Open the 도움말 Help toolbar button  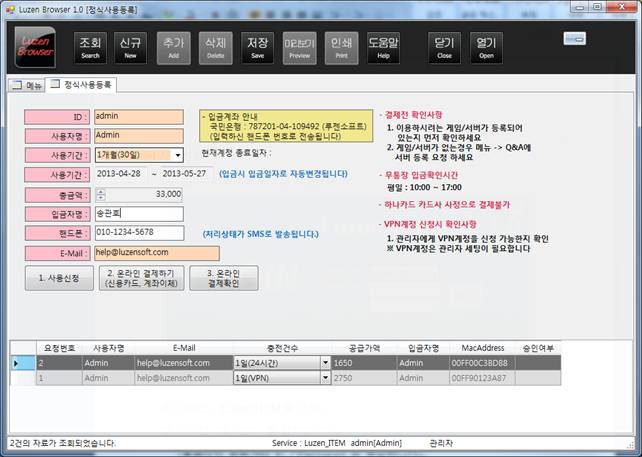[383, 47]
